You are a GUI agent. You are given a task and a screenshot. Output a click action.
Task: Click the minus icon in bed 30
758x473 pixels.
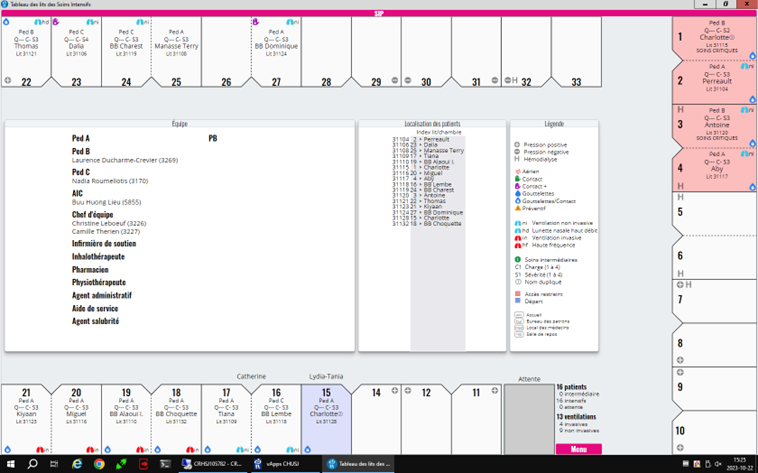pos(410,81)
